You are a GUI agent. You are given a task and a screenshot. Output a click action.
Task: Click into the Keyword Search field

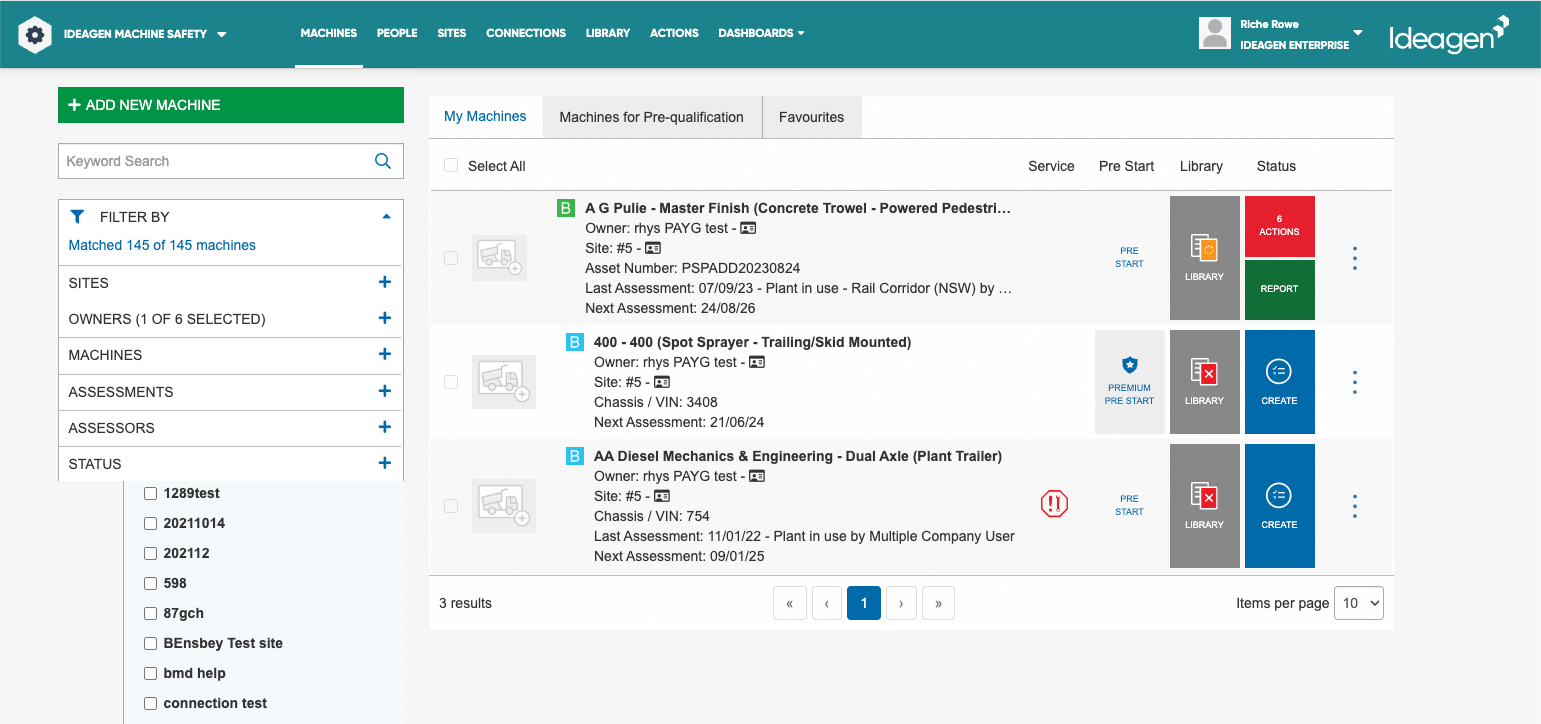(215, 161)
